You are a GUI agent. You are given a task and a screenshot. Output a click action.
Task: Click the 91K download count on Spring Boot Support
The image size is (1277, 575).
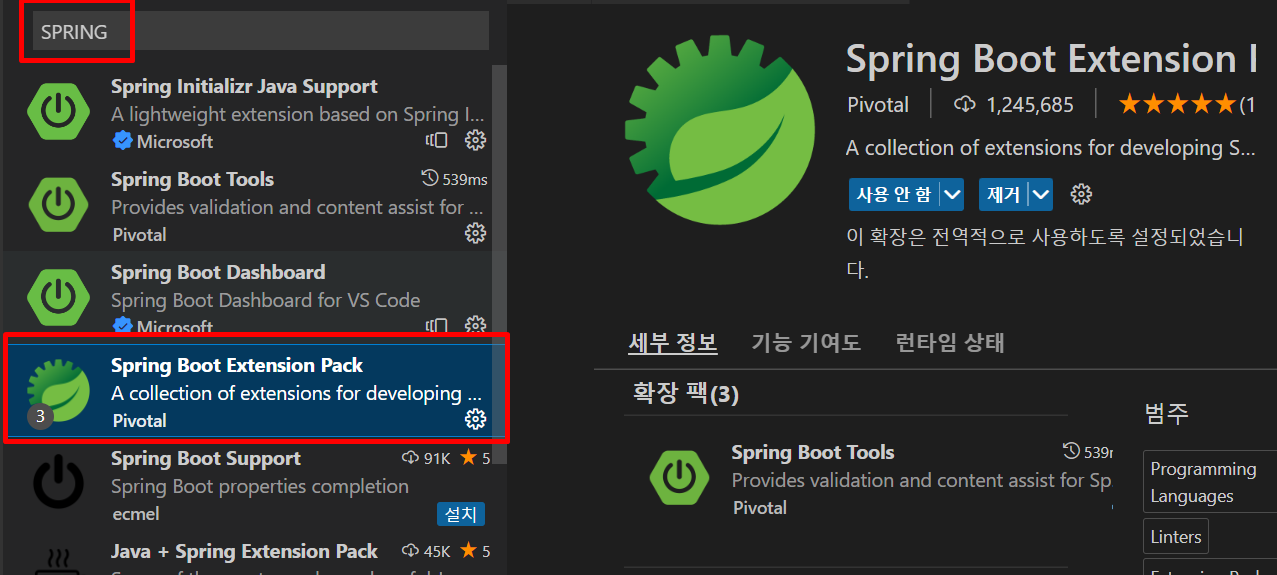[427, 458]
